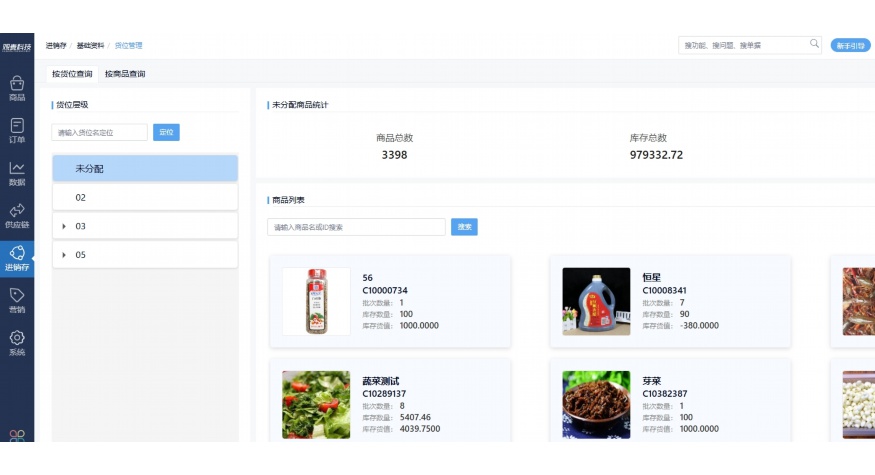Viewport: 875px width, 475px height.
Task: Focus the product name or ID search field
Action: coord(356,227)
